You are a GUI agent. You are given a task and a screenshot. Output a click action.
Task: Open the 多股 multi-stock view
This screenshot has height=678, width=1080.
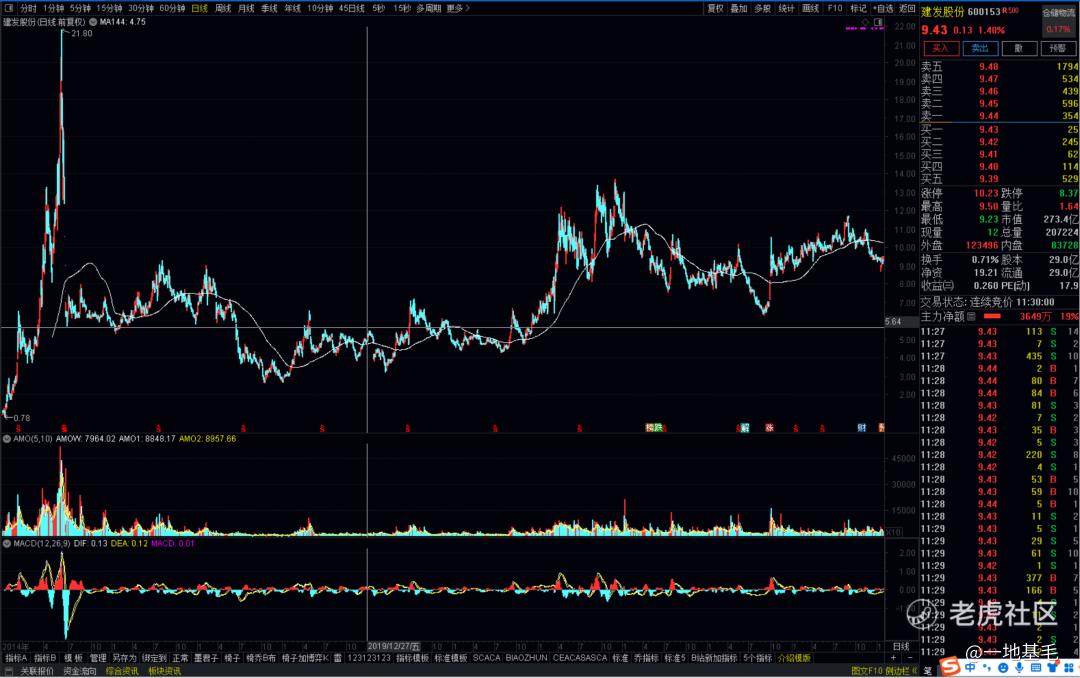point(762,8)
